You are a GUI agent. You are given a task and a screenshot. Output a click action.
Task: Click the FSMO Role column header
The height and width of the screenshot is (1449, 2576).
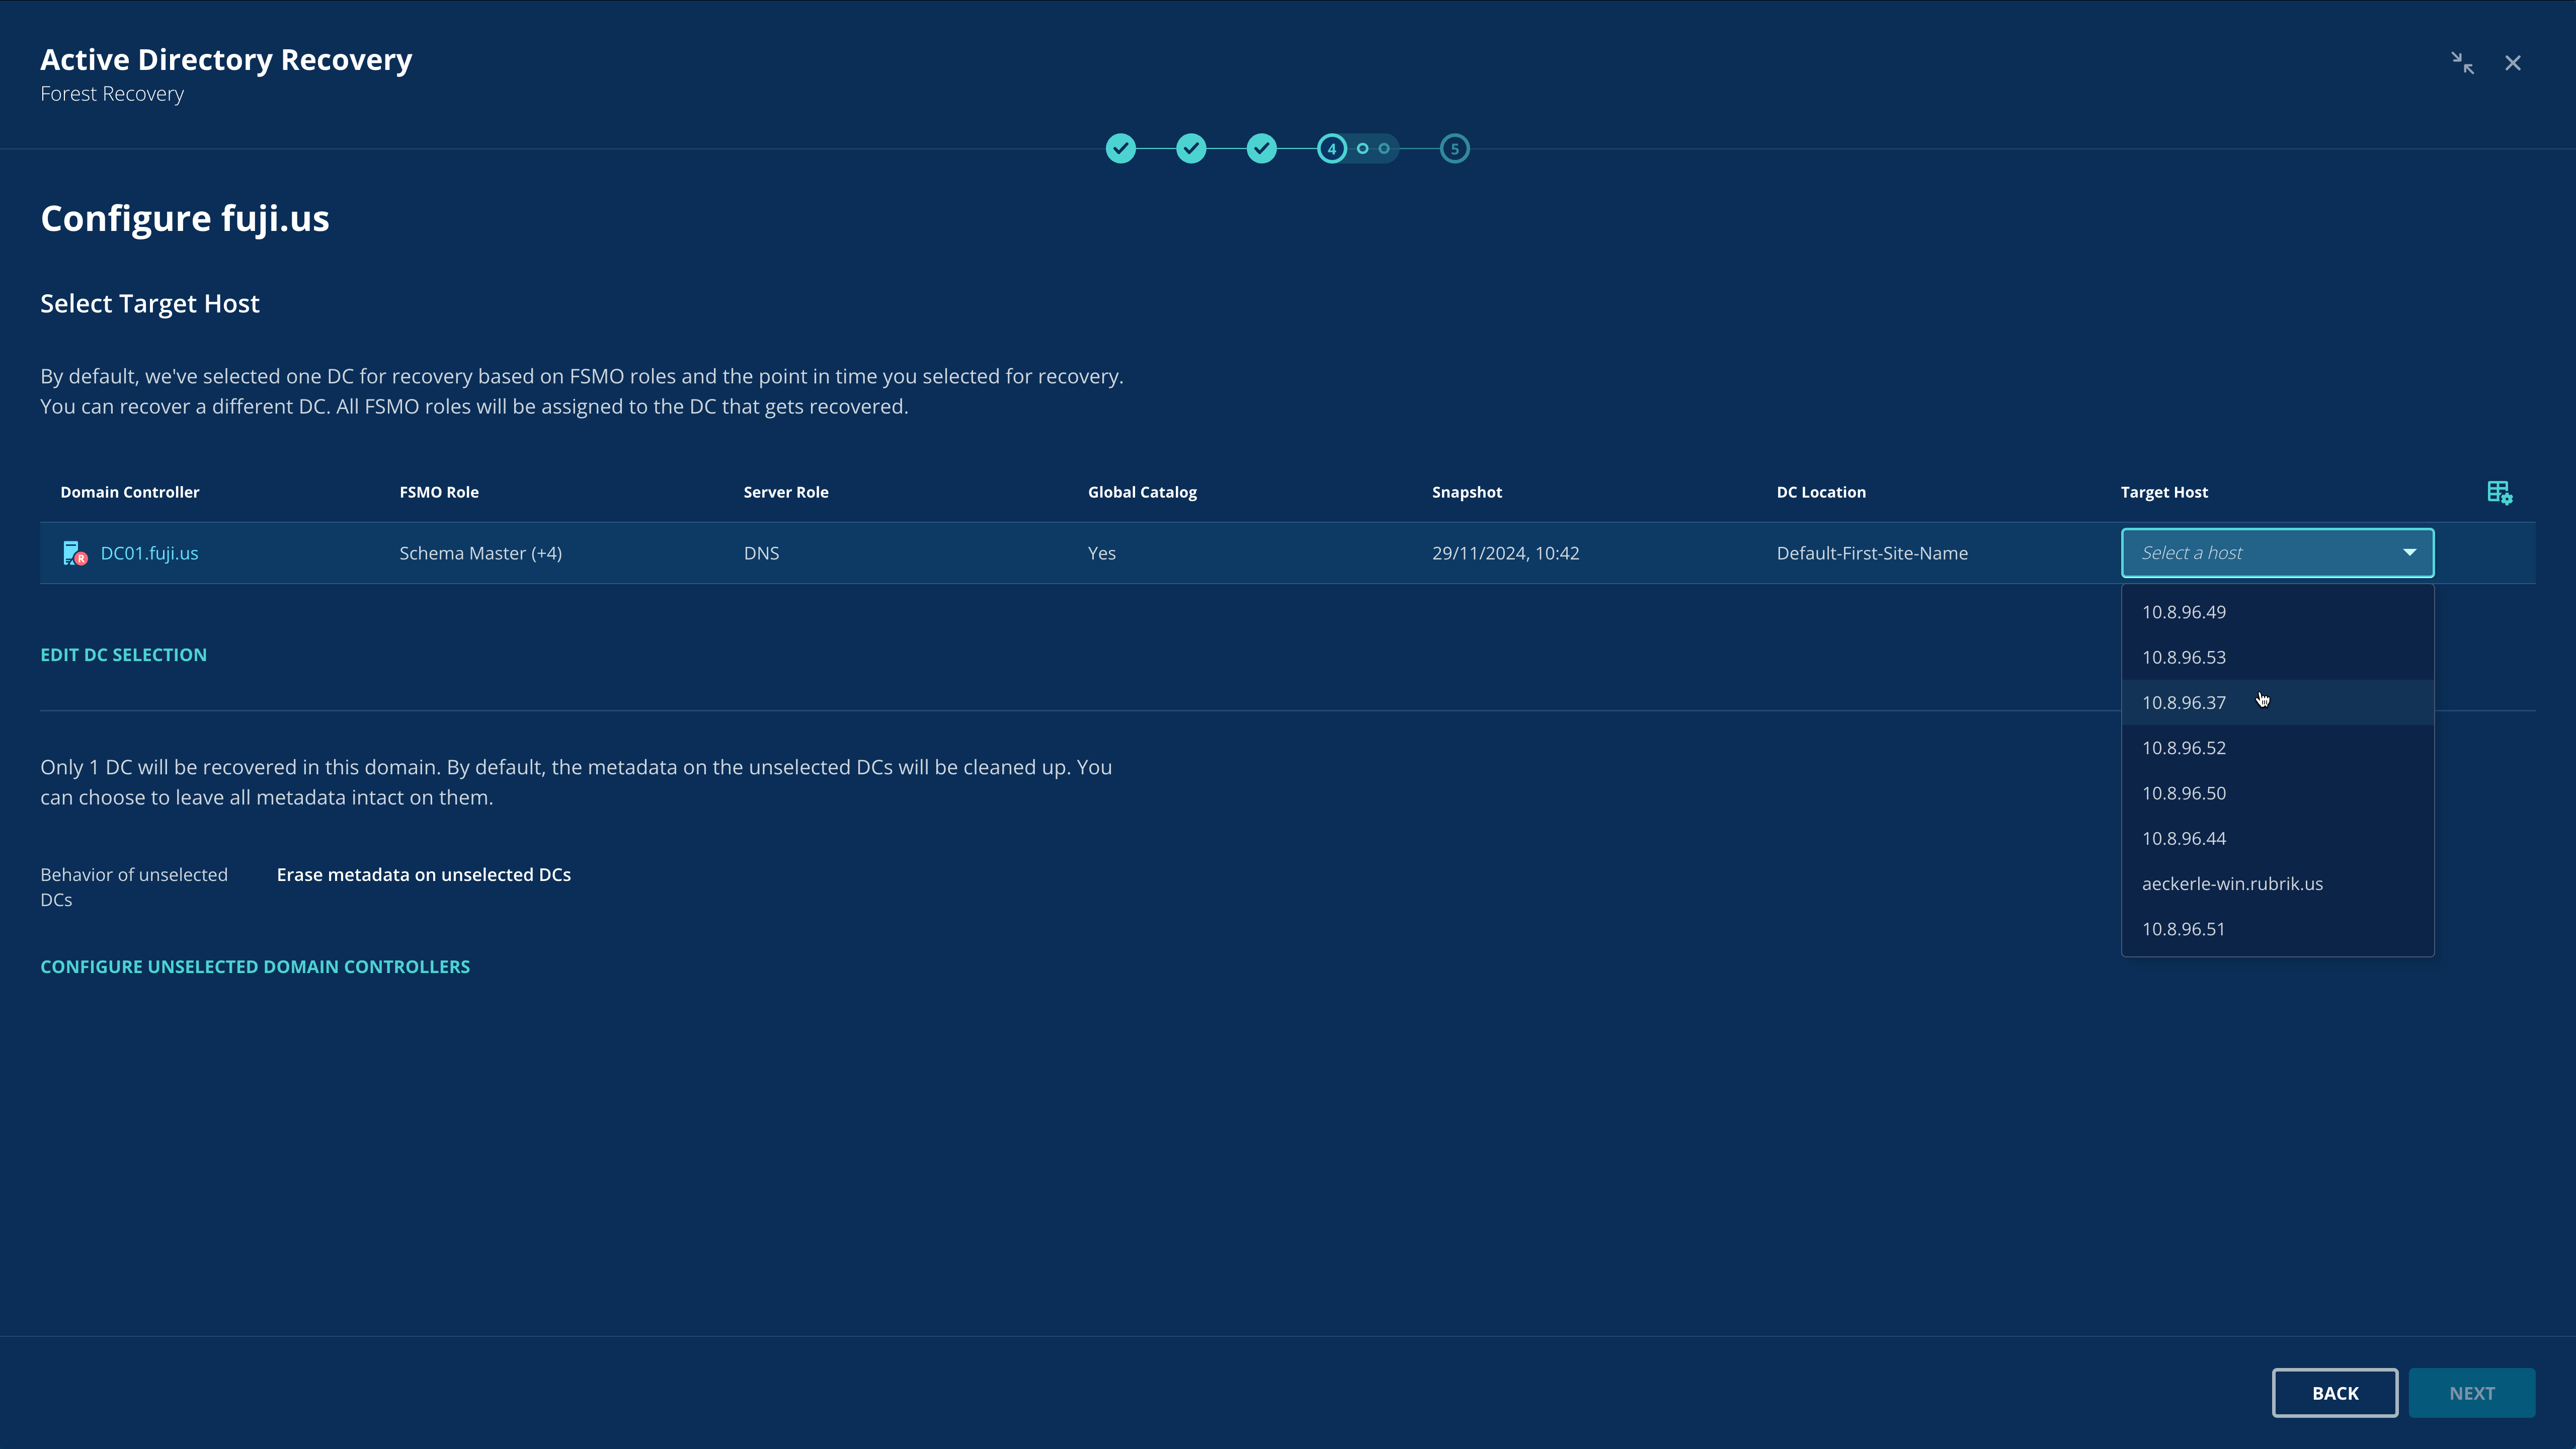[x=439, y=492]
